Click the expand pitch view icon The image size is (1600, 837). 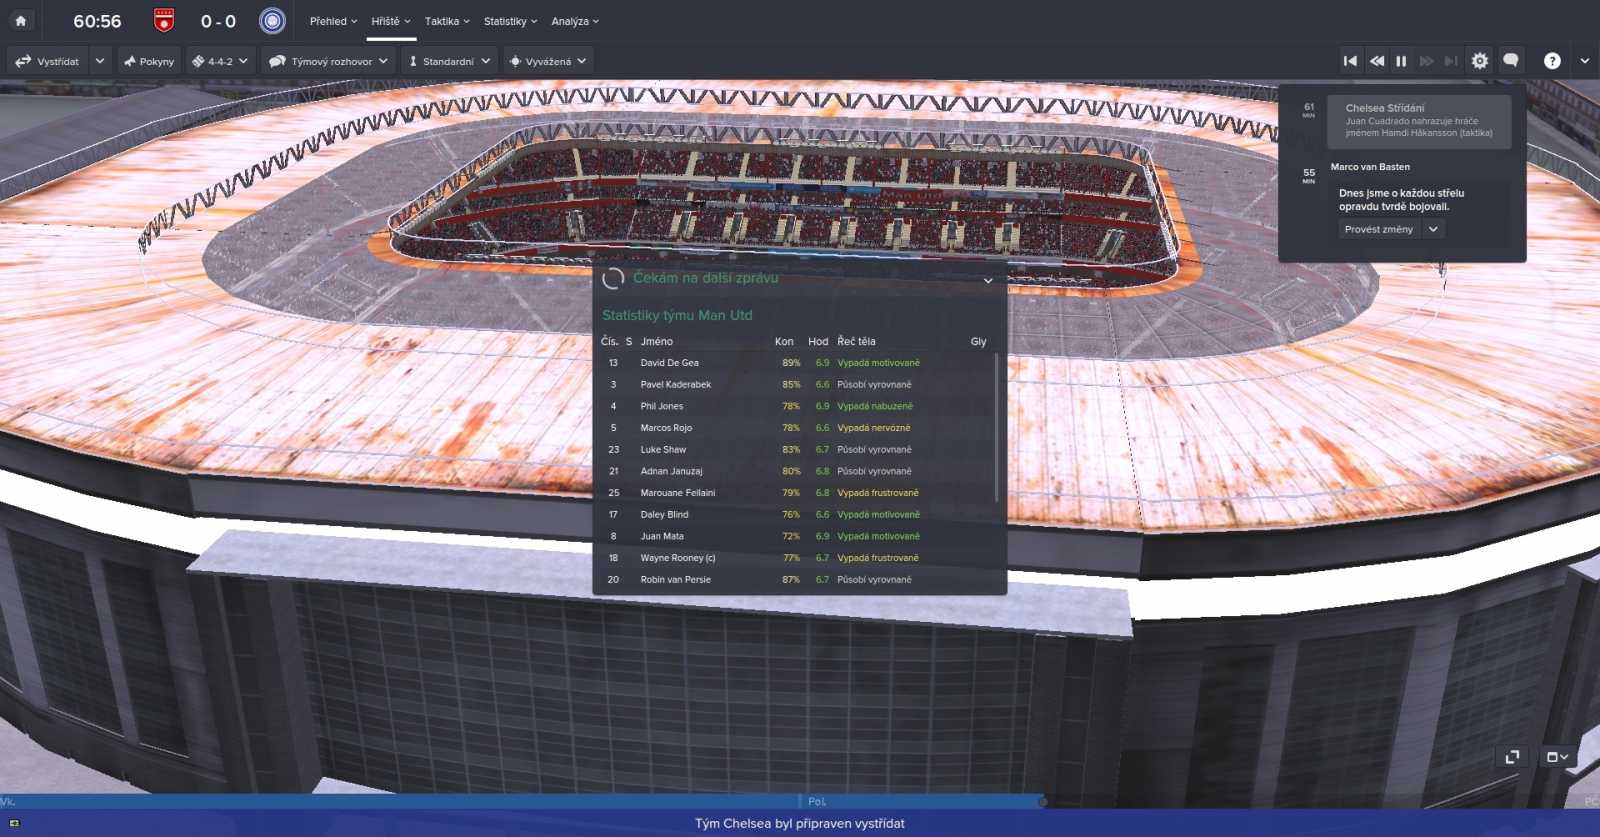tap(1512, 757)
